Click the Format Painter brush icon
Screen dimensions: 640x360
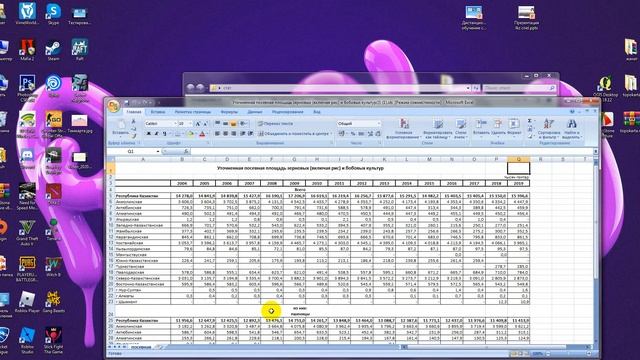coord(133,136)
